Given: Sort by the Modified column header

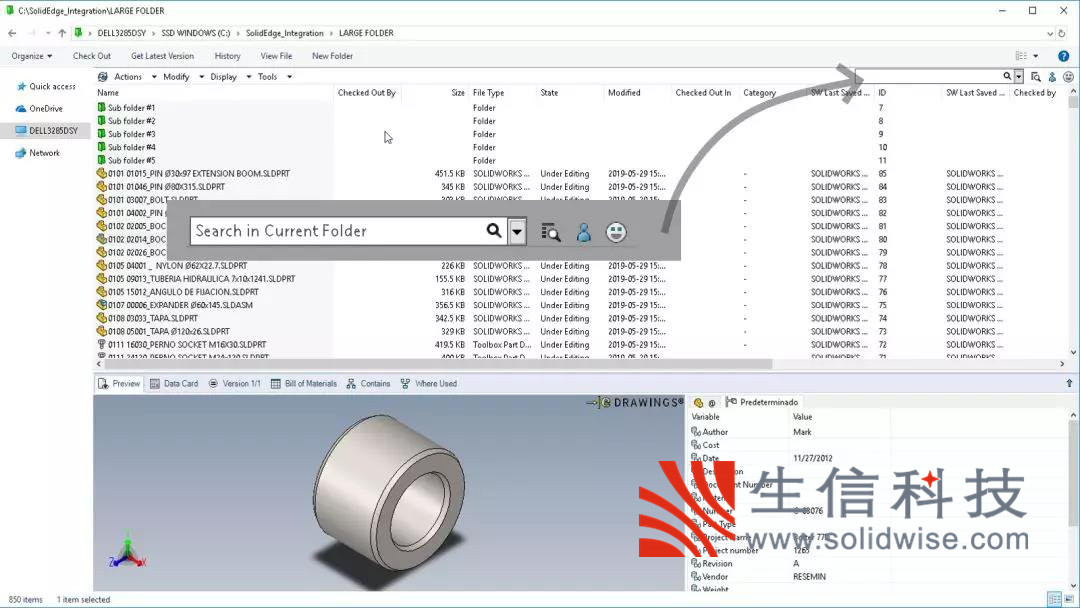Looking at the screenshot, I should (x=624, y=92).
